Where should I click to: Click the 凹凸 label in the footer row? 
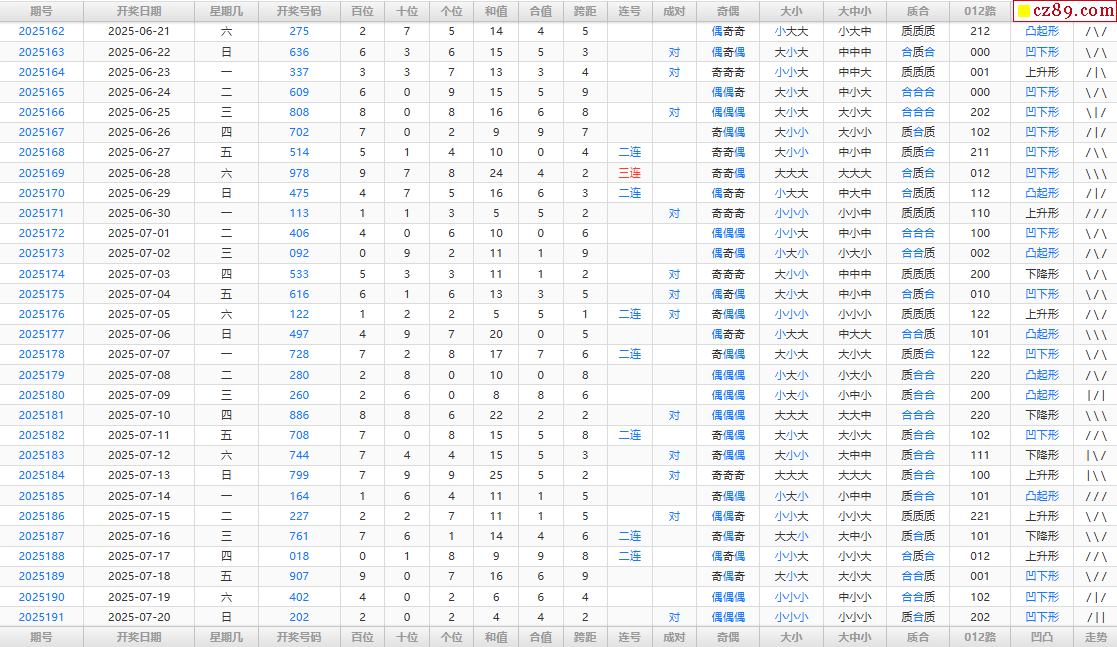1041,638
